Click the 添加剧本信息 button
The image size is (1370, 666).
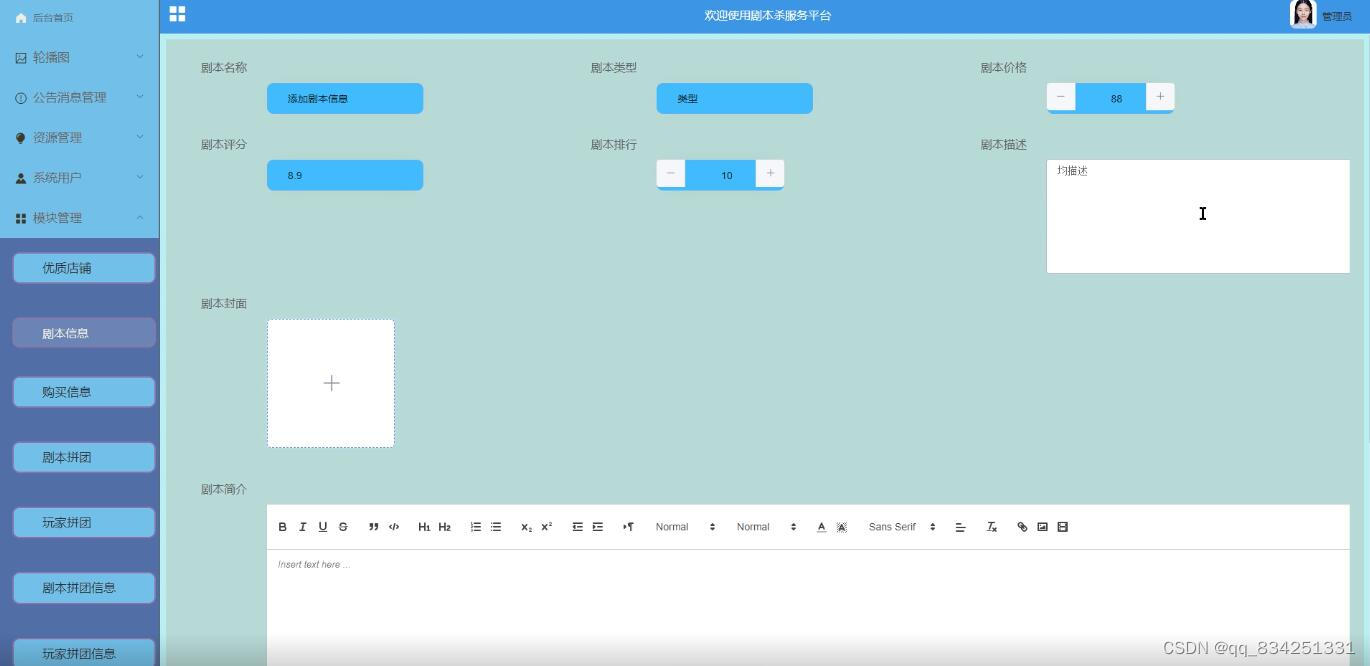344,98
